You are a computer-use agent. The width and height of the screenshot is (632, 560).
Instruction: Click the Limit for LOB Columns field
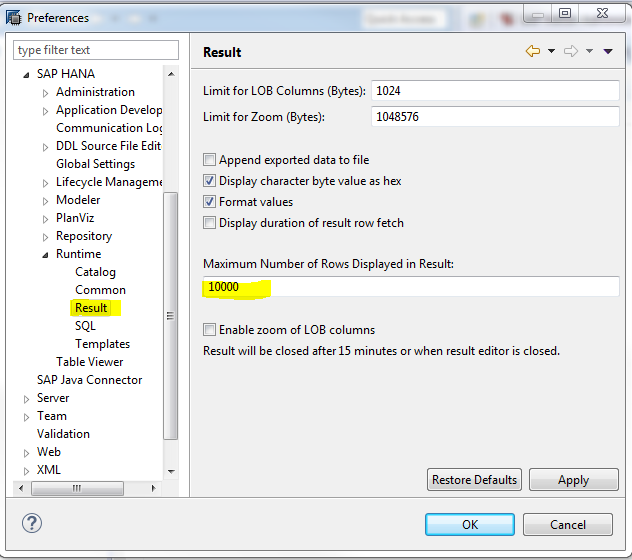[x=495, y=91]
